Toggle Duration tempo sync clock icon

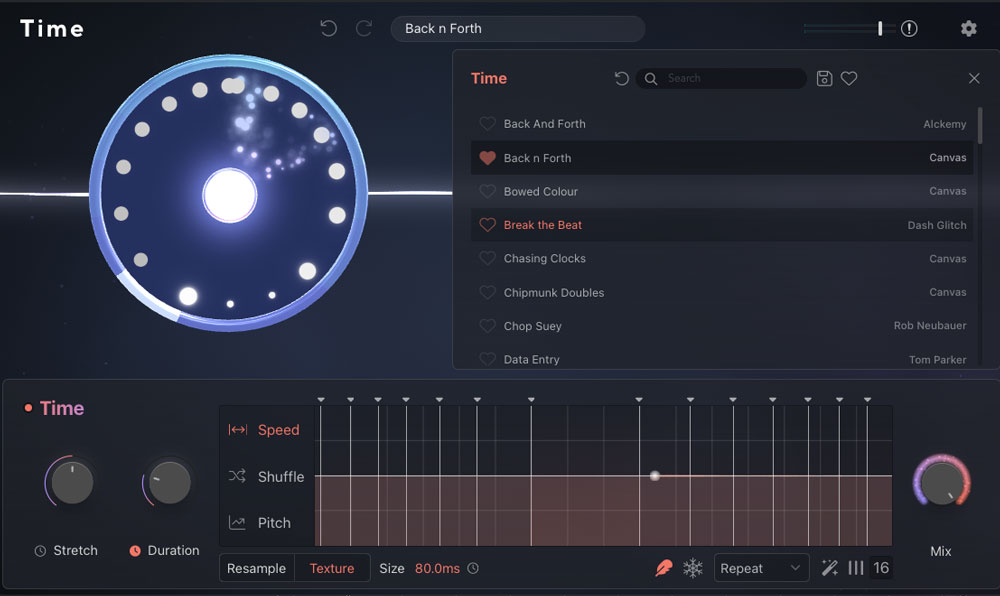click(x=135, y=551)
